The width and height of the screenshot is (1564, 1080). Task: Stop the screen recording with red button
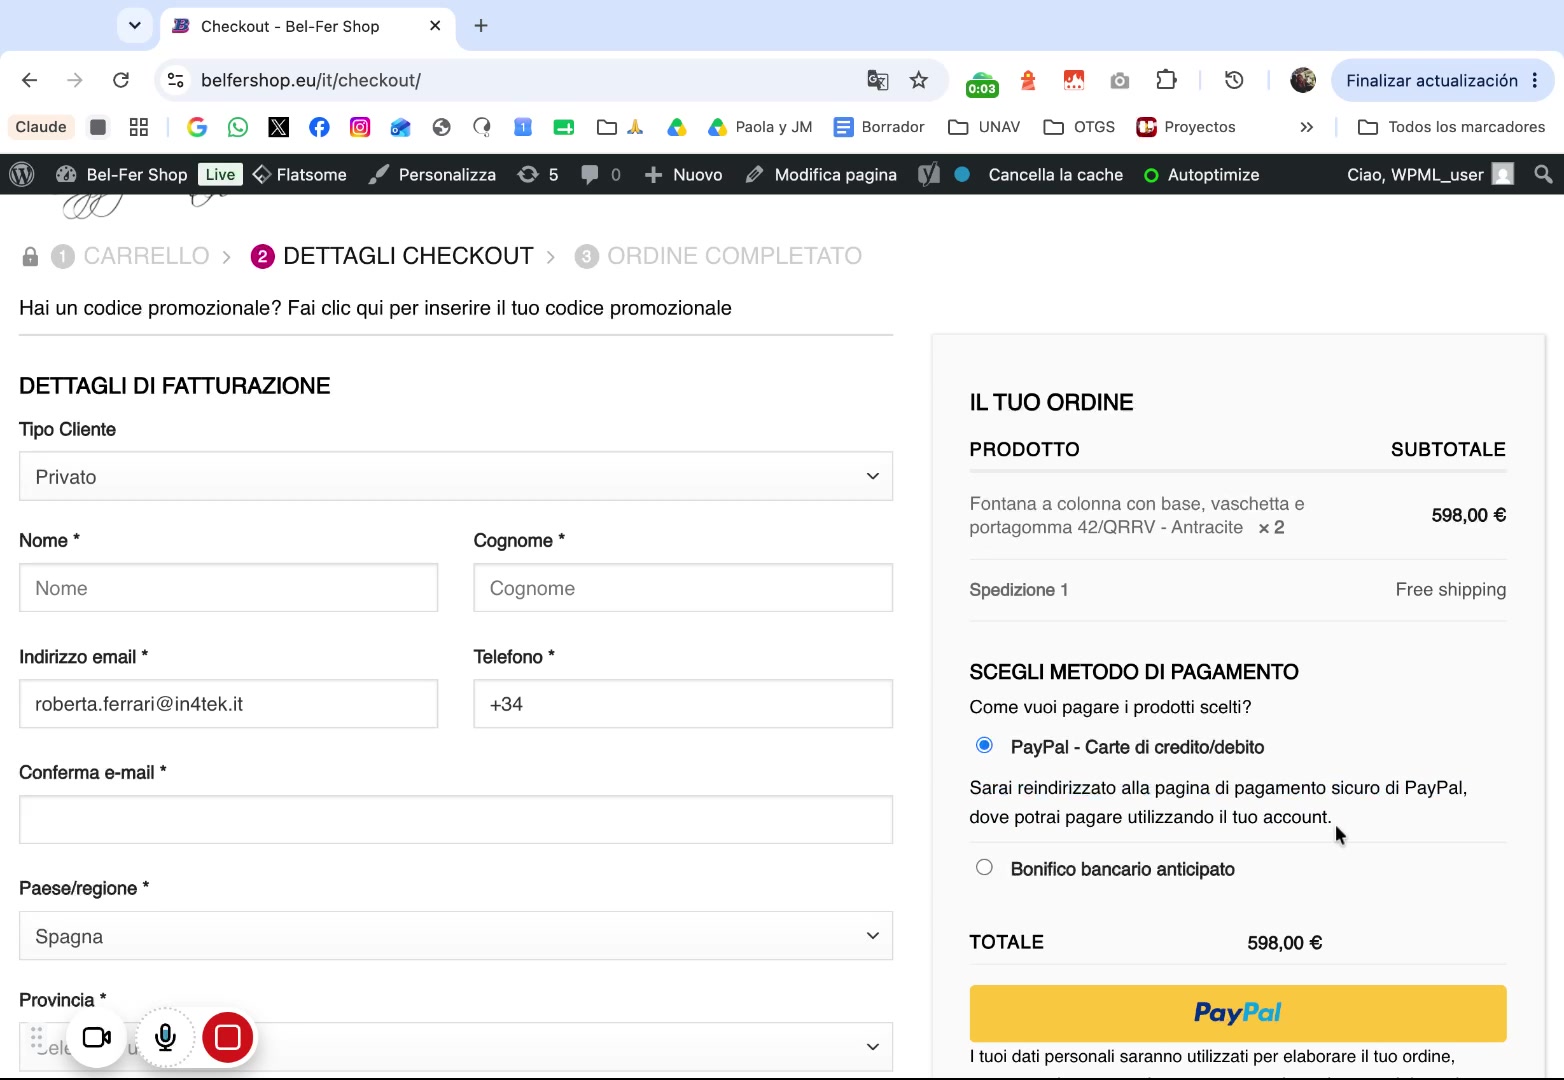pos(227,1037)
